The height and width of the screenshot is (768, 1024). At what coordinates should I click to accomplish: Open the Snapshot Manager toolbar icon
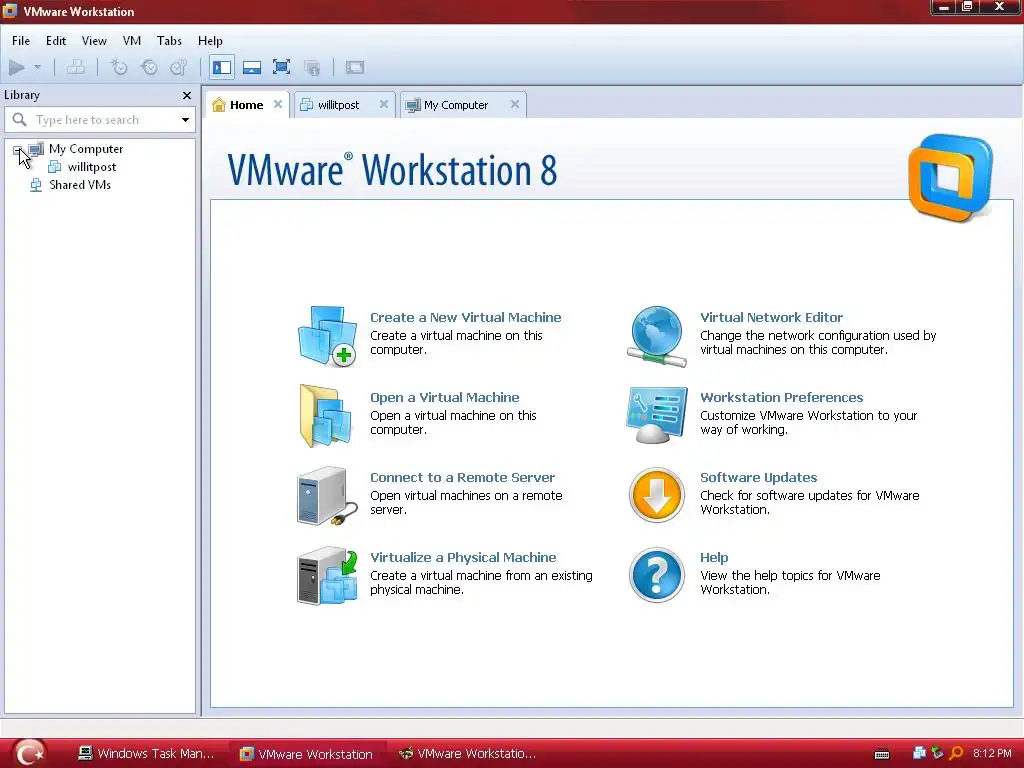179,67
